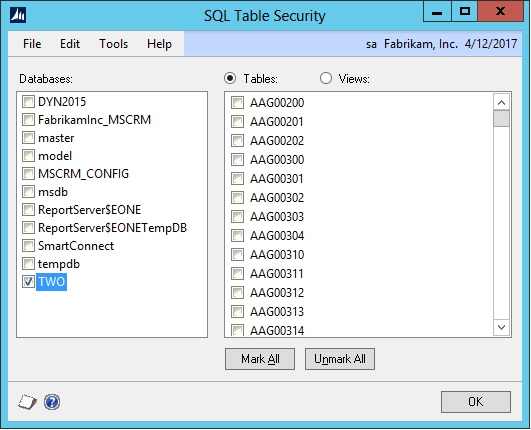This screenshot has height=430, width=531.
Task: Check the AAG00300 table checkbox
Action: pos(237,159)
